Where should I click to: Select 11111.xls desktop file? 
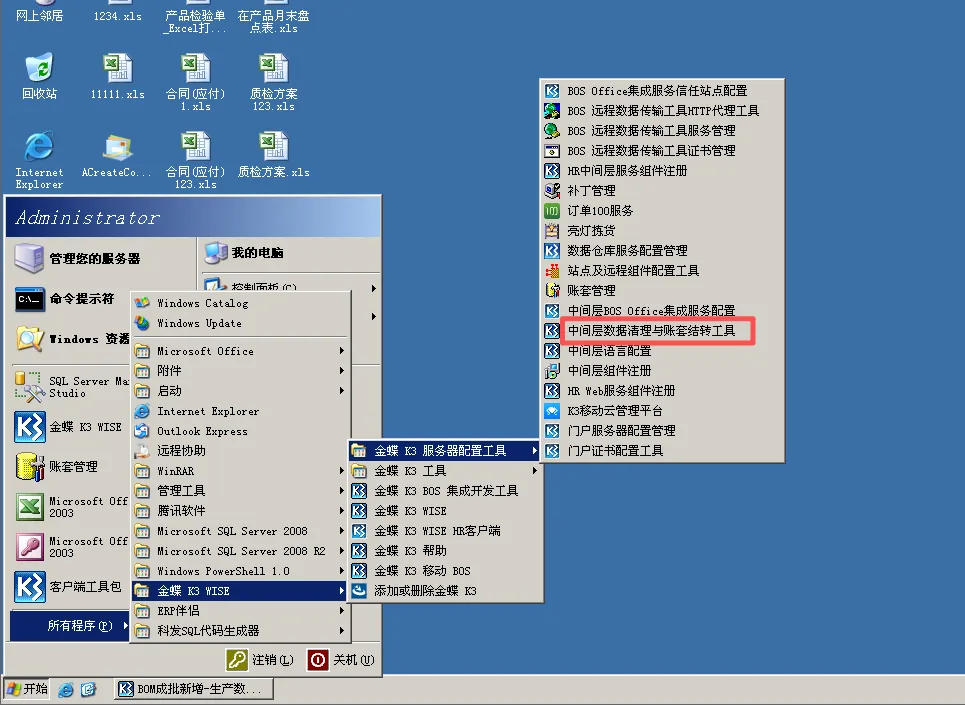click(x=118, y=76)
